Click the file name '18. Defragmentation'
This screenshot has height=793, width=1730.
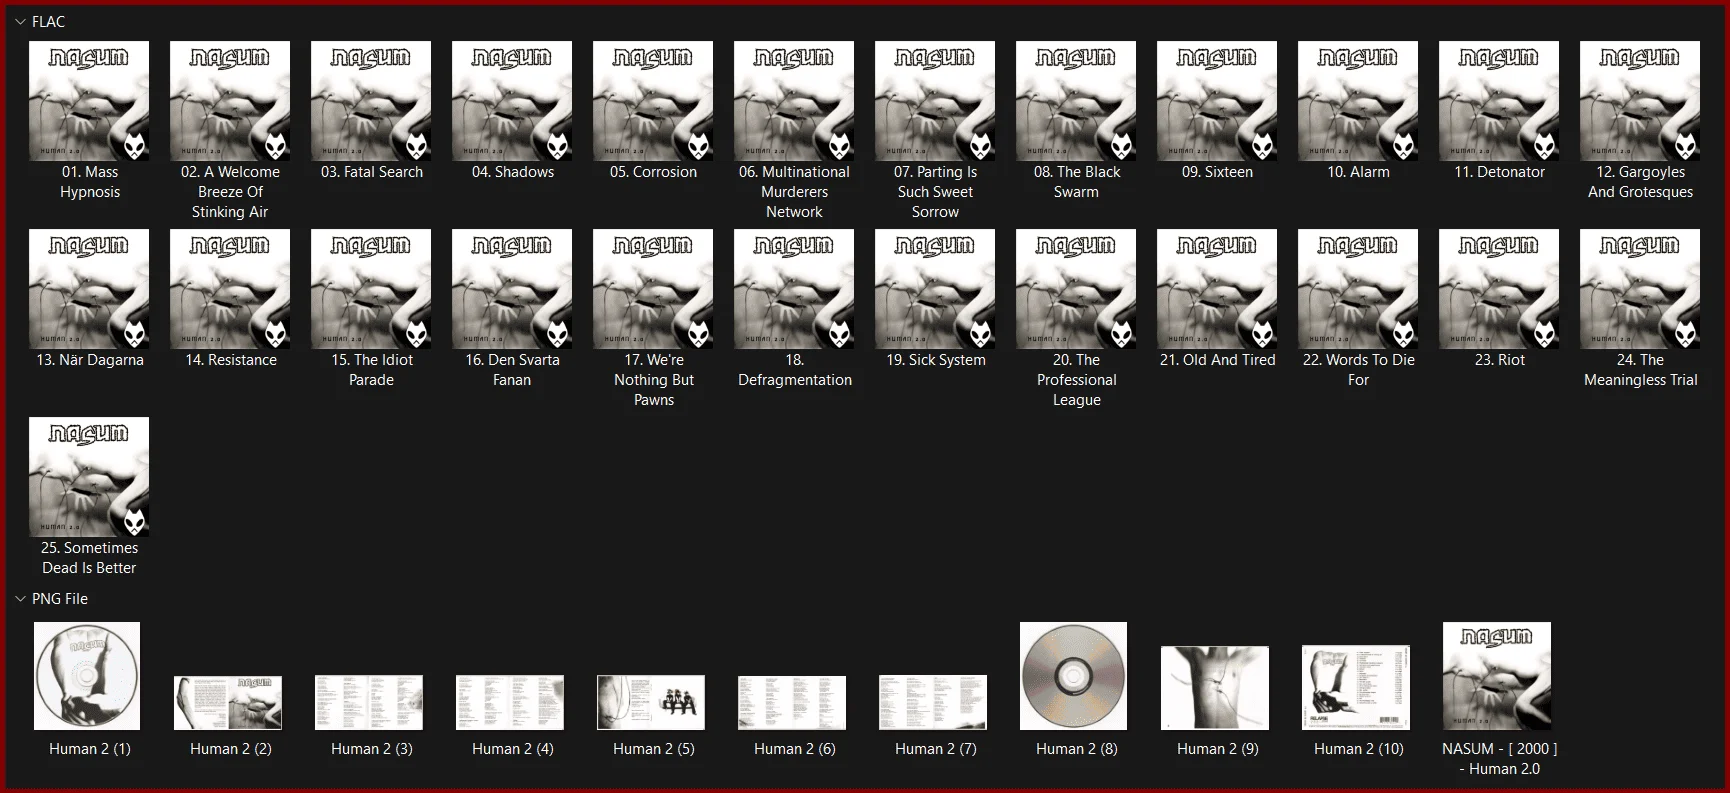tap(795, 370)
